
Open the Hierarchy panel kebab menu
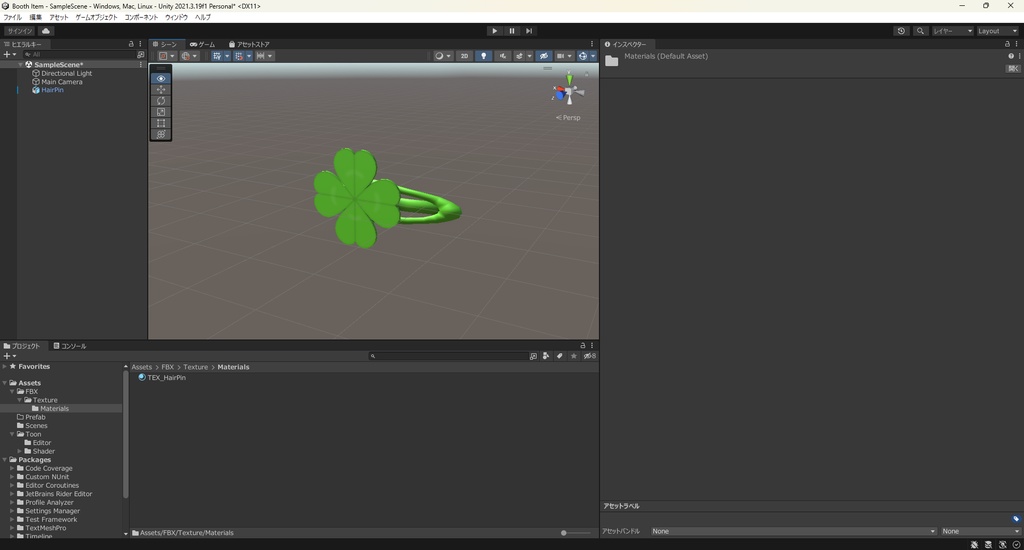(140, 44)
